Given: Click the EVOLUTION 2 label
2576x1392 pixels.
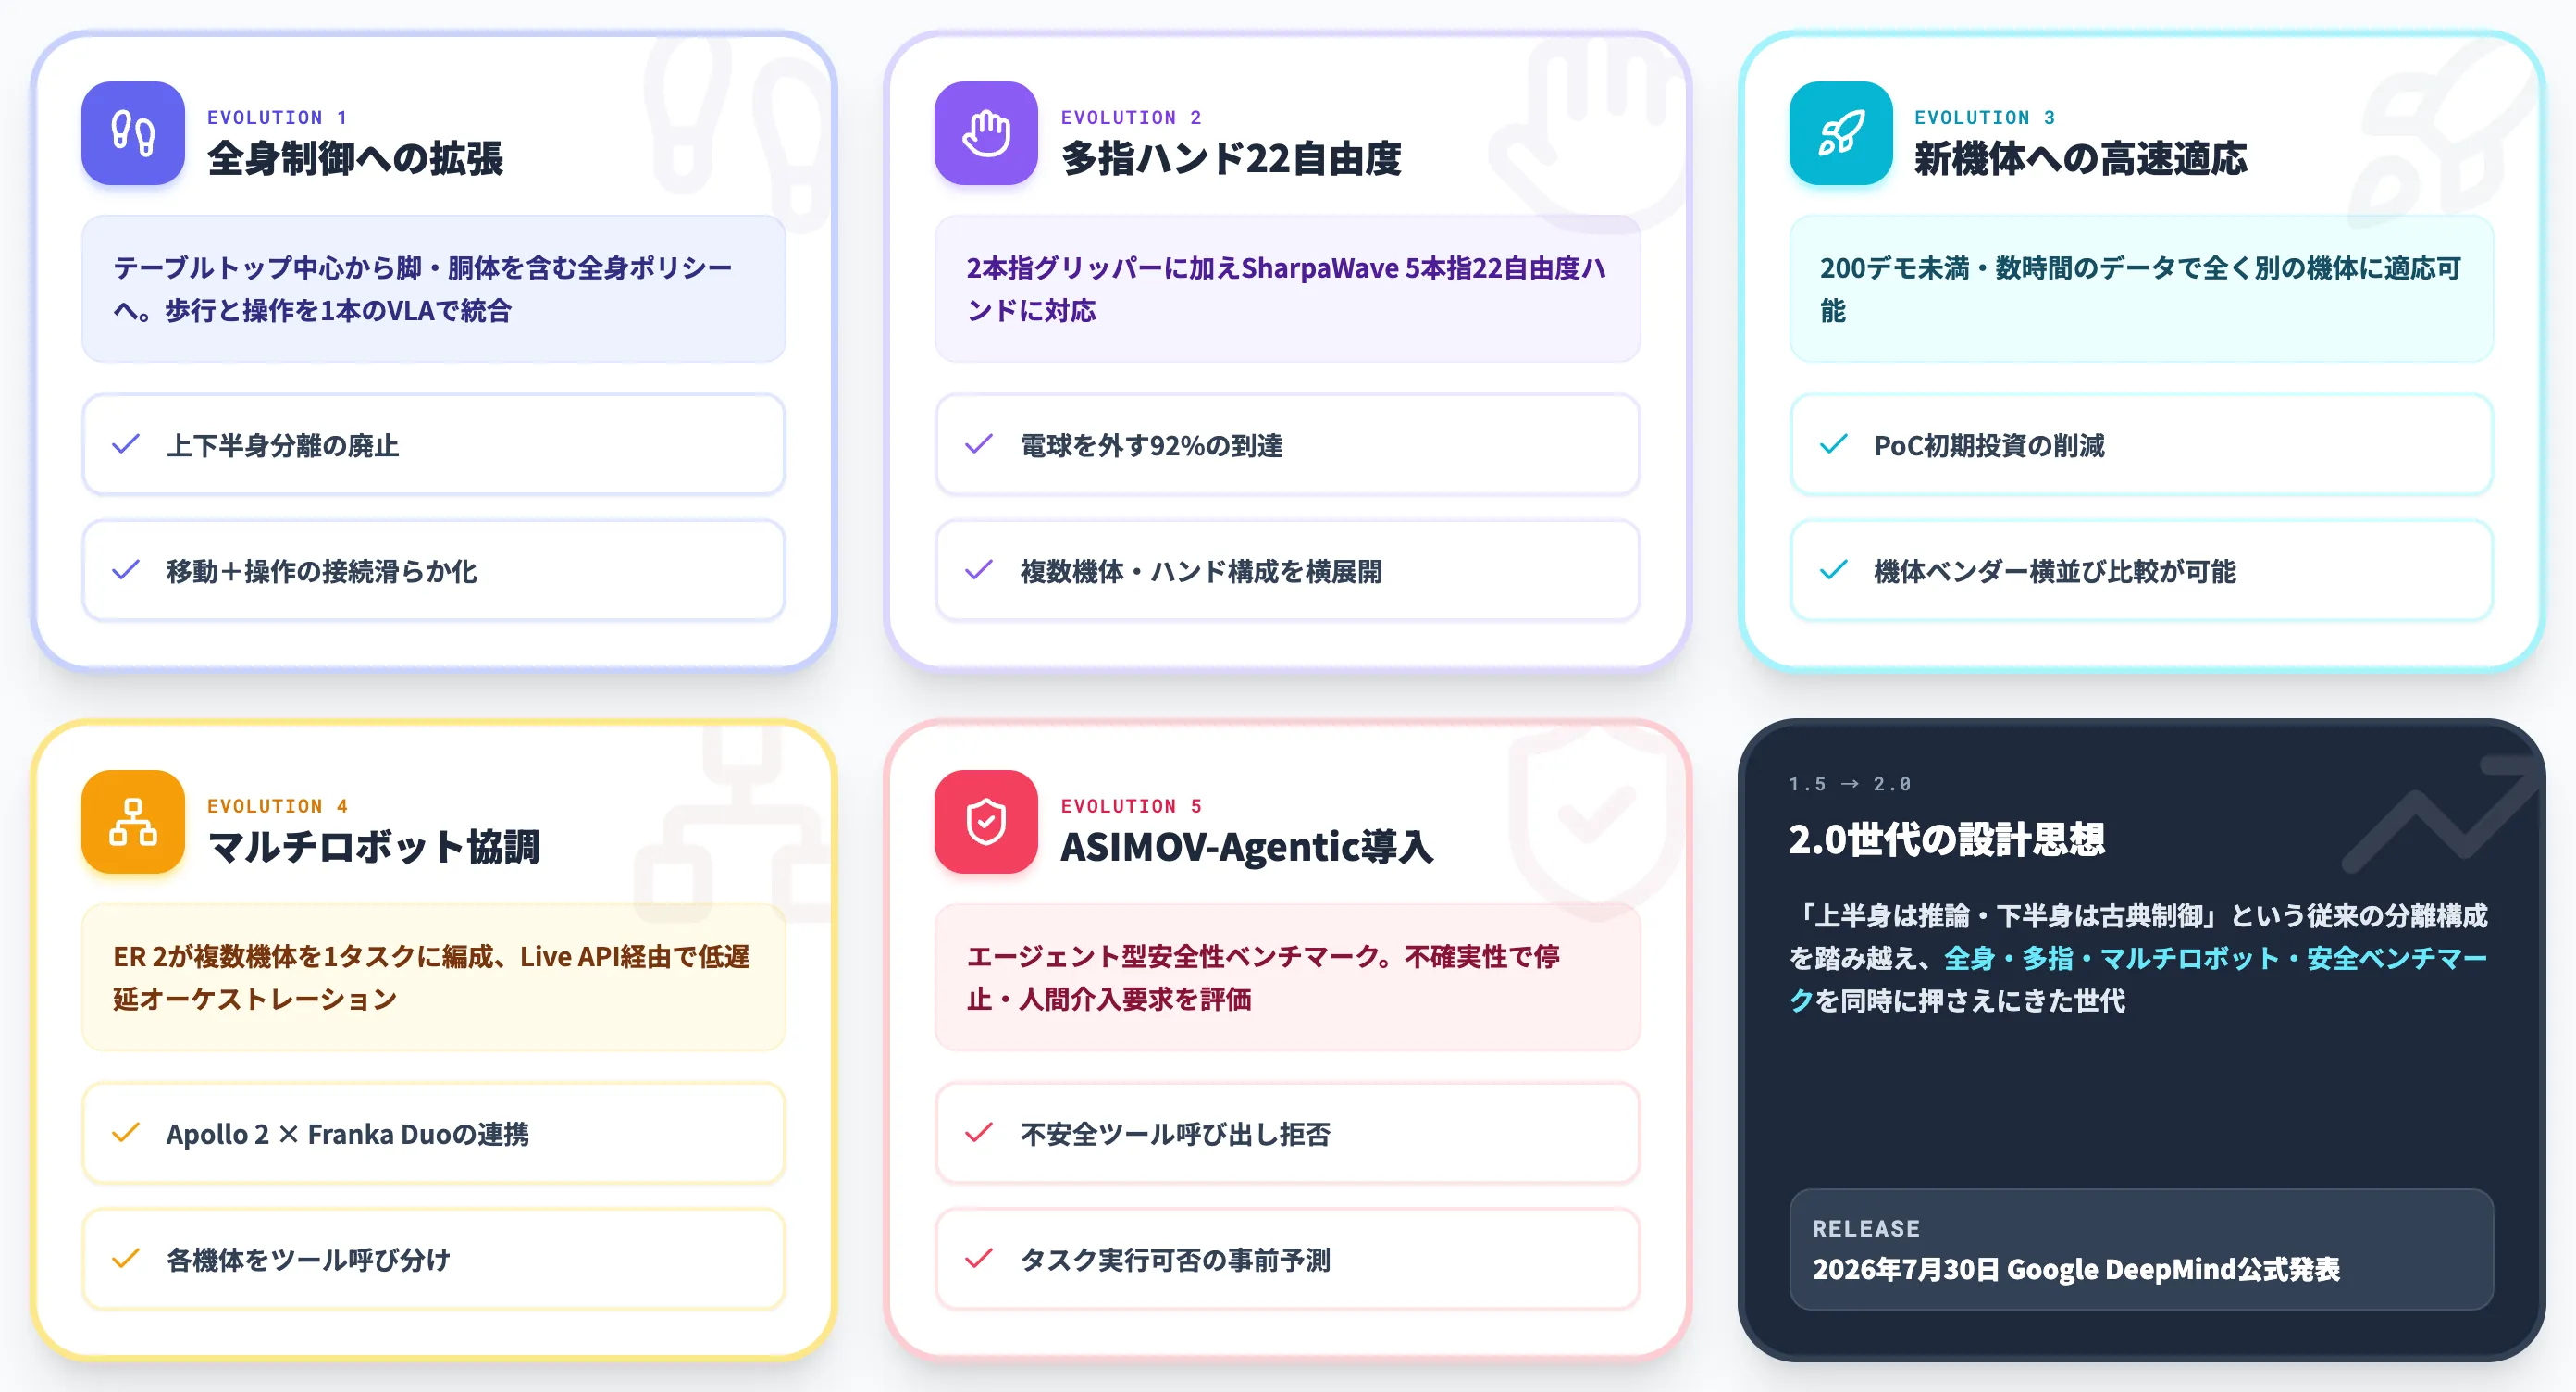Looking at the screenshot, I should (1131, 117).
